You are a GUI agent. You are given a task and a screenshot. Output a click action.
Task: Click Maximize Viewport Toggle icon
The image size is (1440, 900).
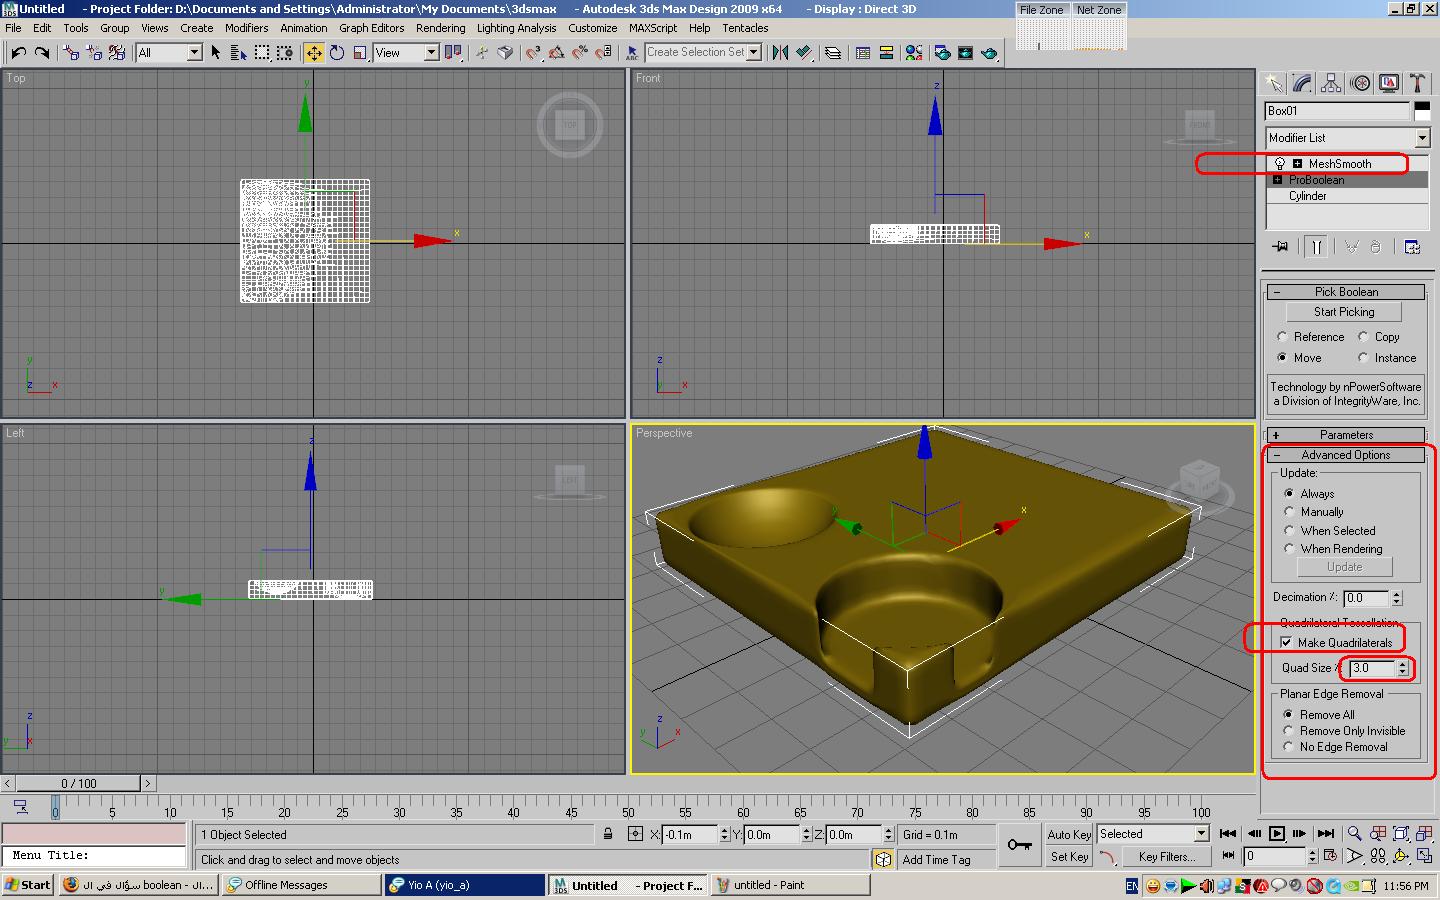click(x=1424, y=856)
